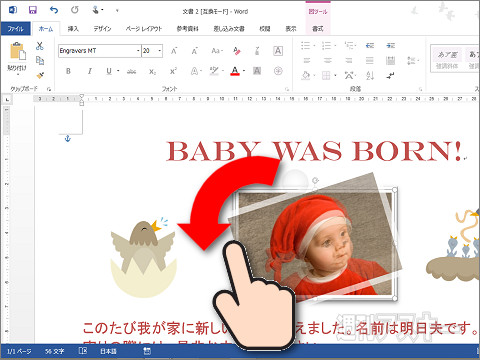Click the phonetic guide (ruby) icon
480x360 pixels.
point(257,51)
